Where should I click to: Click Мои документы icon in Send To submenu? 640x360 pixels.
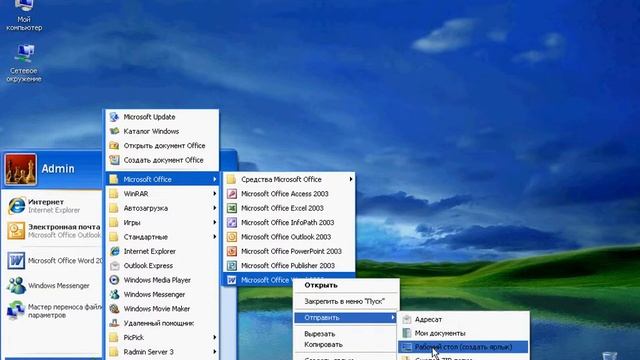point(407,333)
